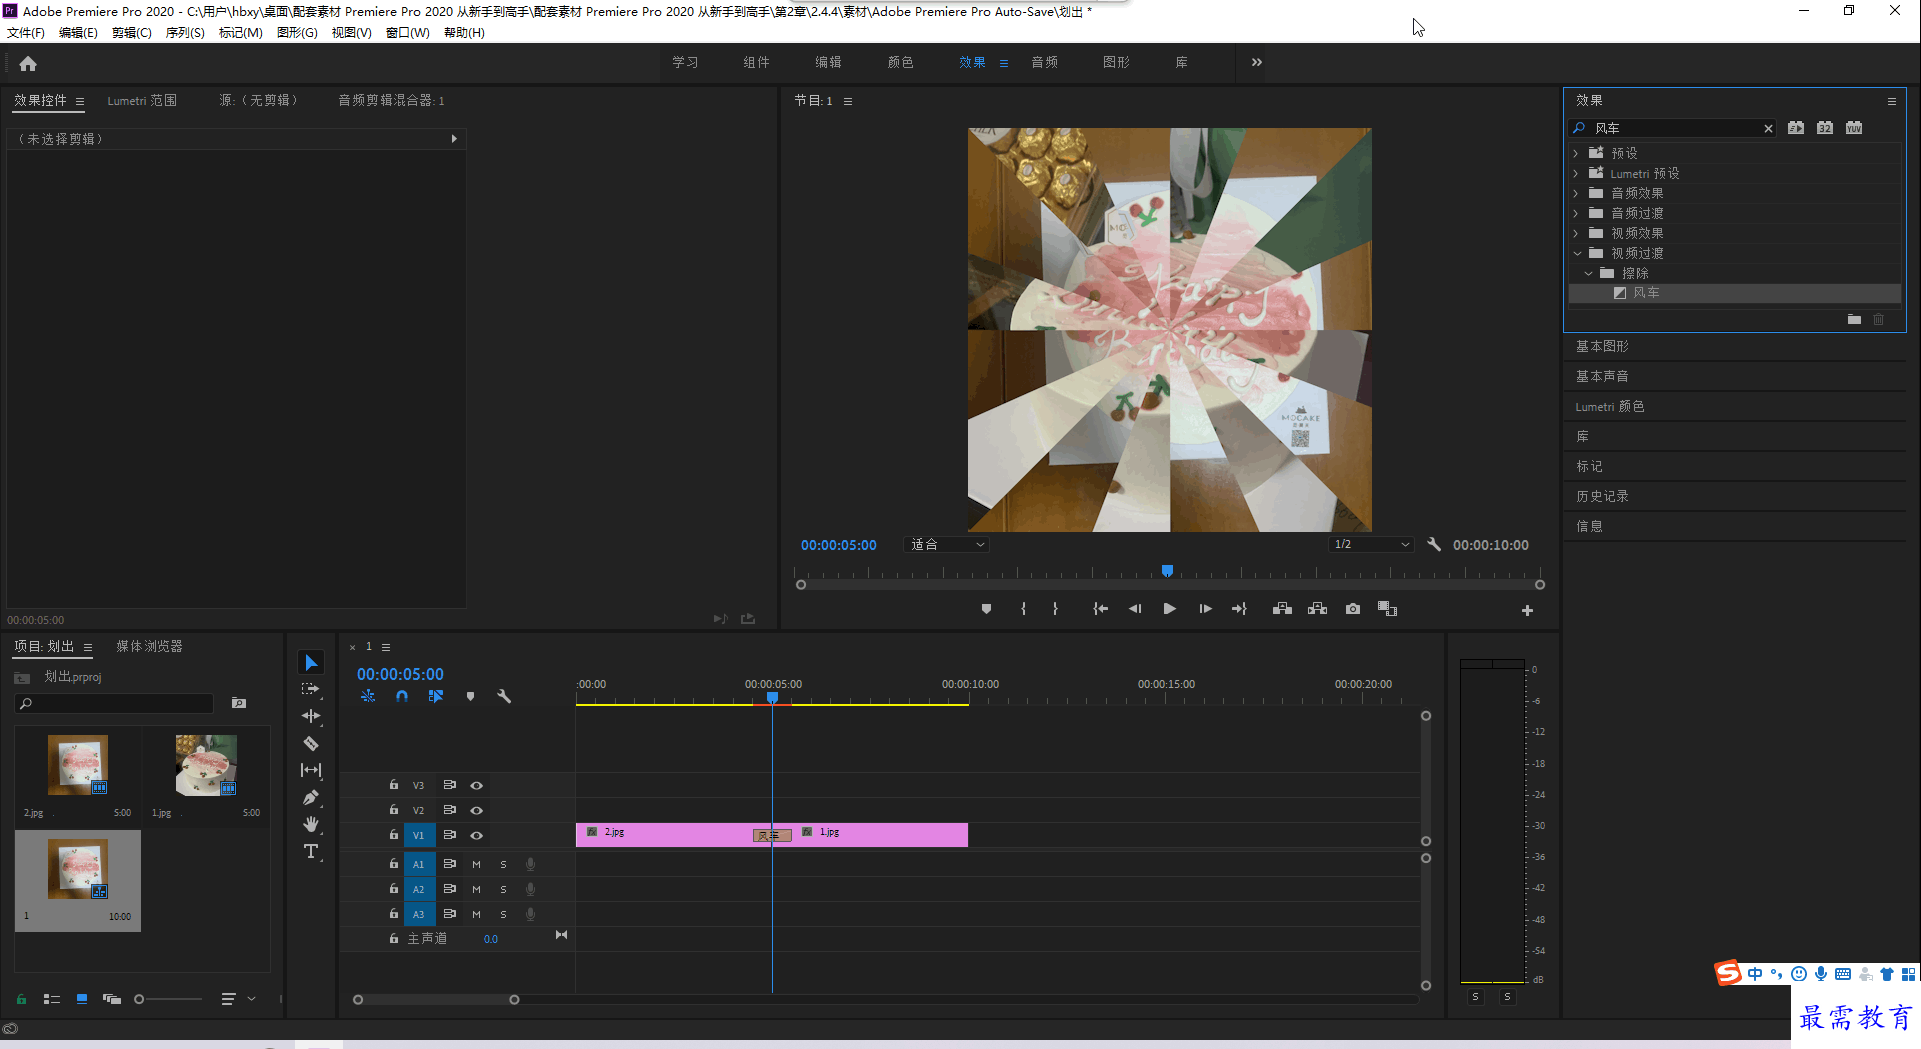Screen dimensions: 1921x1049
Task: Open the zoom level dropdown 适合
Action: [947, 545]
